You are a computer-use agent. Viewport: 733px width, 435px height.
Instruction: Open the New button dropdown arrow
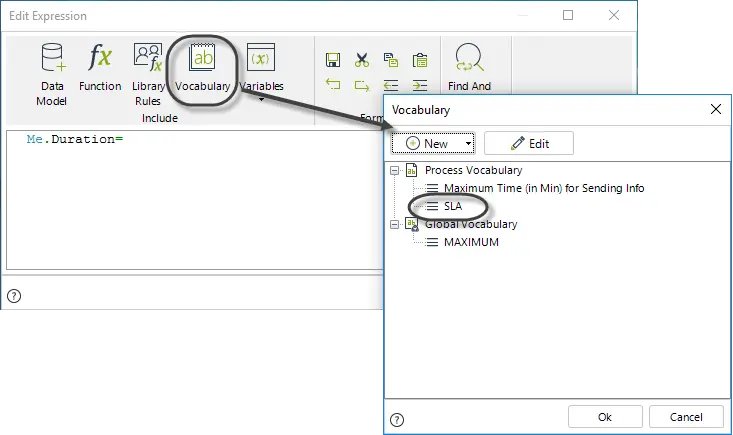pyautogui.click(x=468, y=143)
